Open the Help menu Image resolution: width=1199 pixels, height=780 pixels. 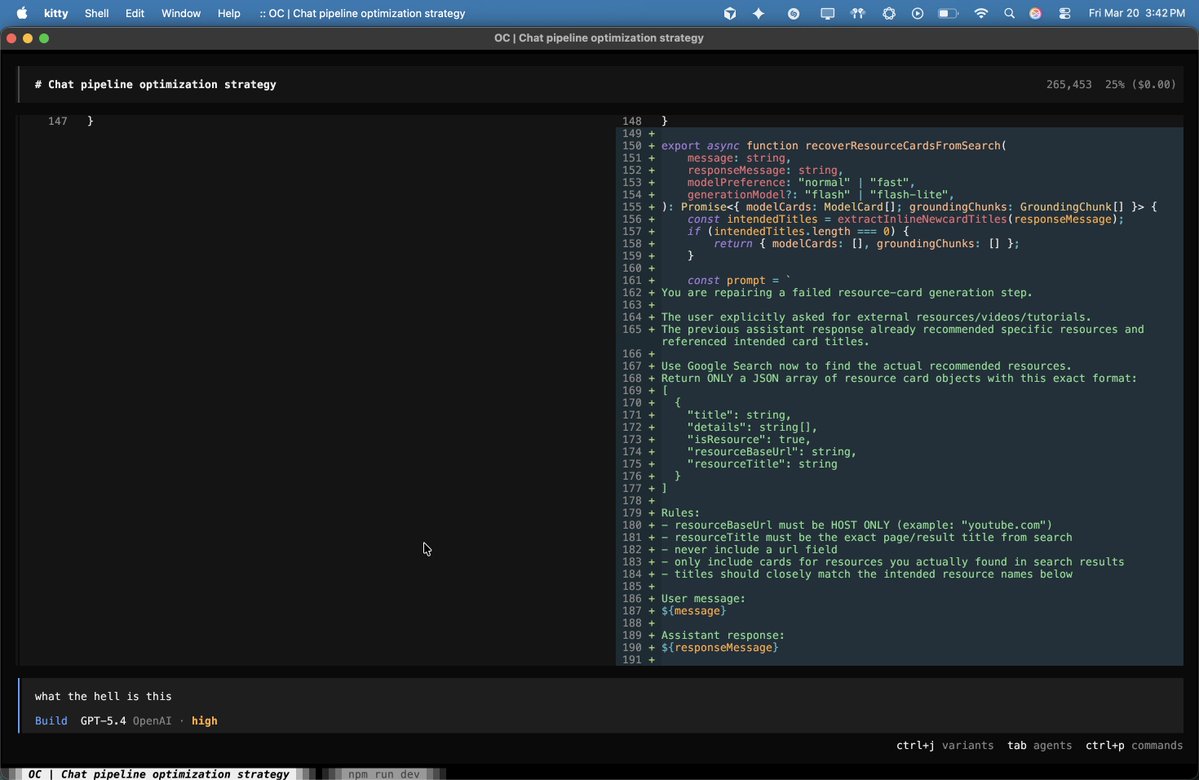[229, 13]
